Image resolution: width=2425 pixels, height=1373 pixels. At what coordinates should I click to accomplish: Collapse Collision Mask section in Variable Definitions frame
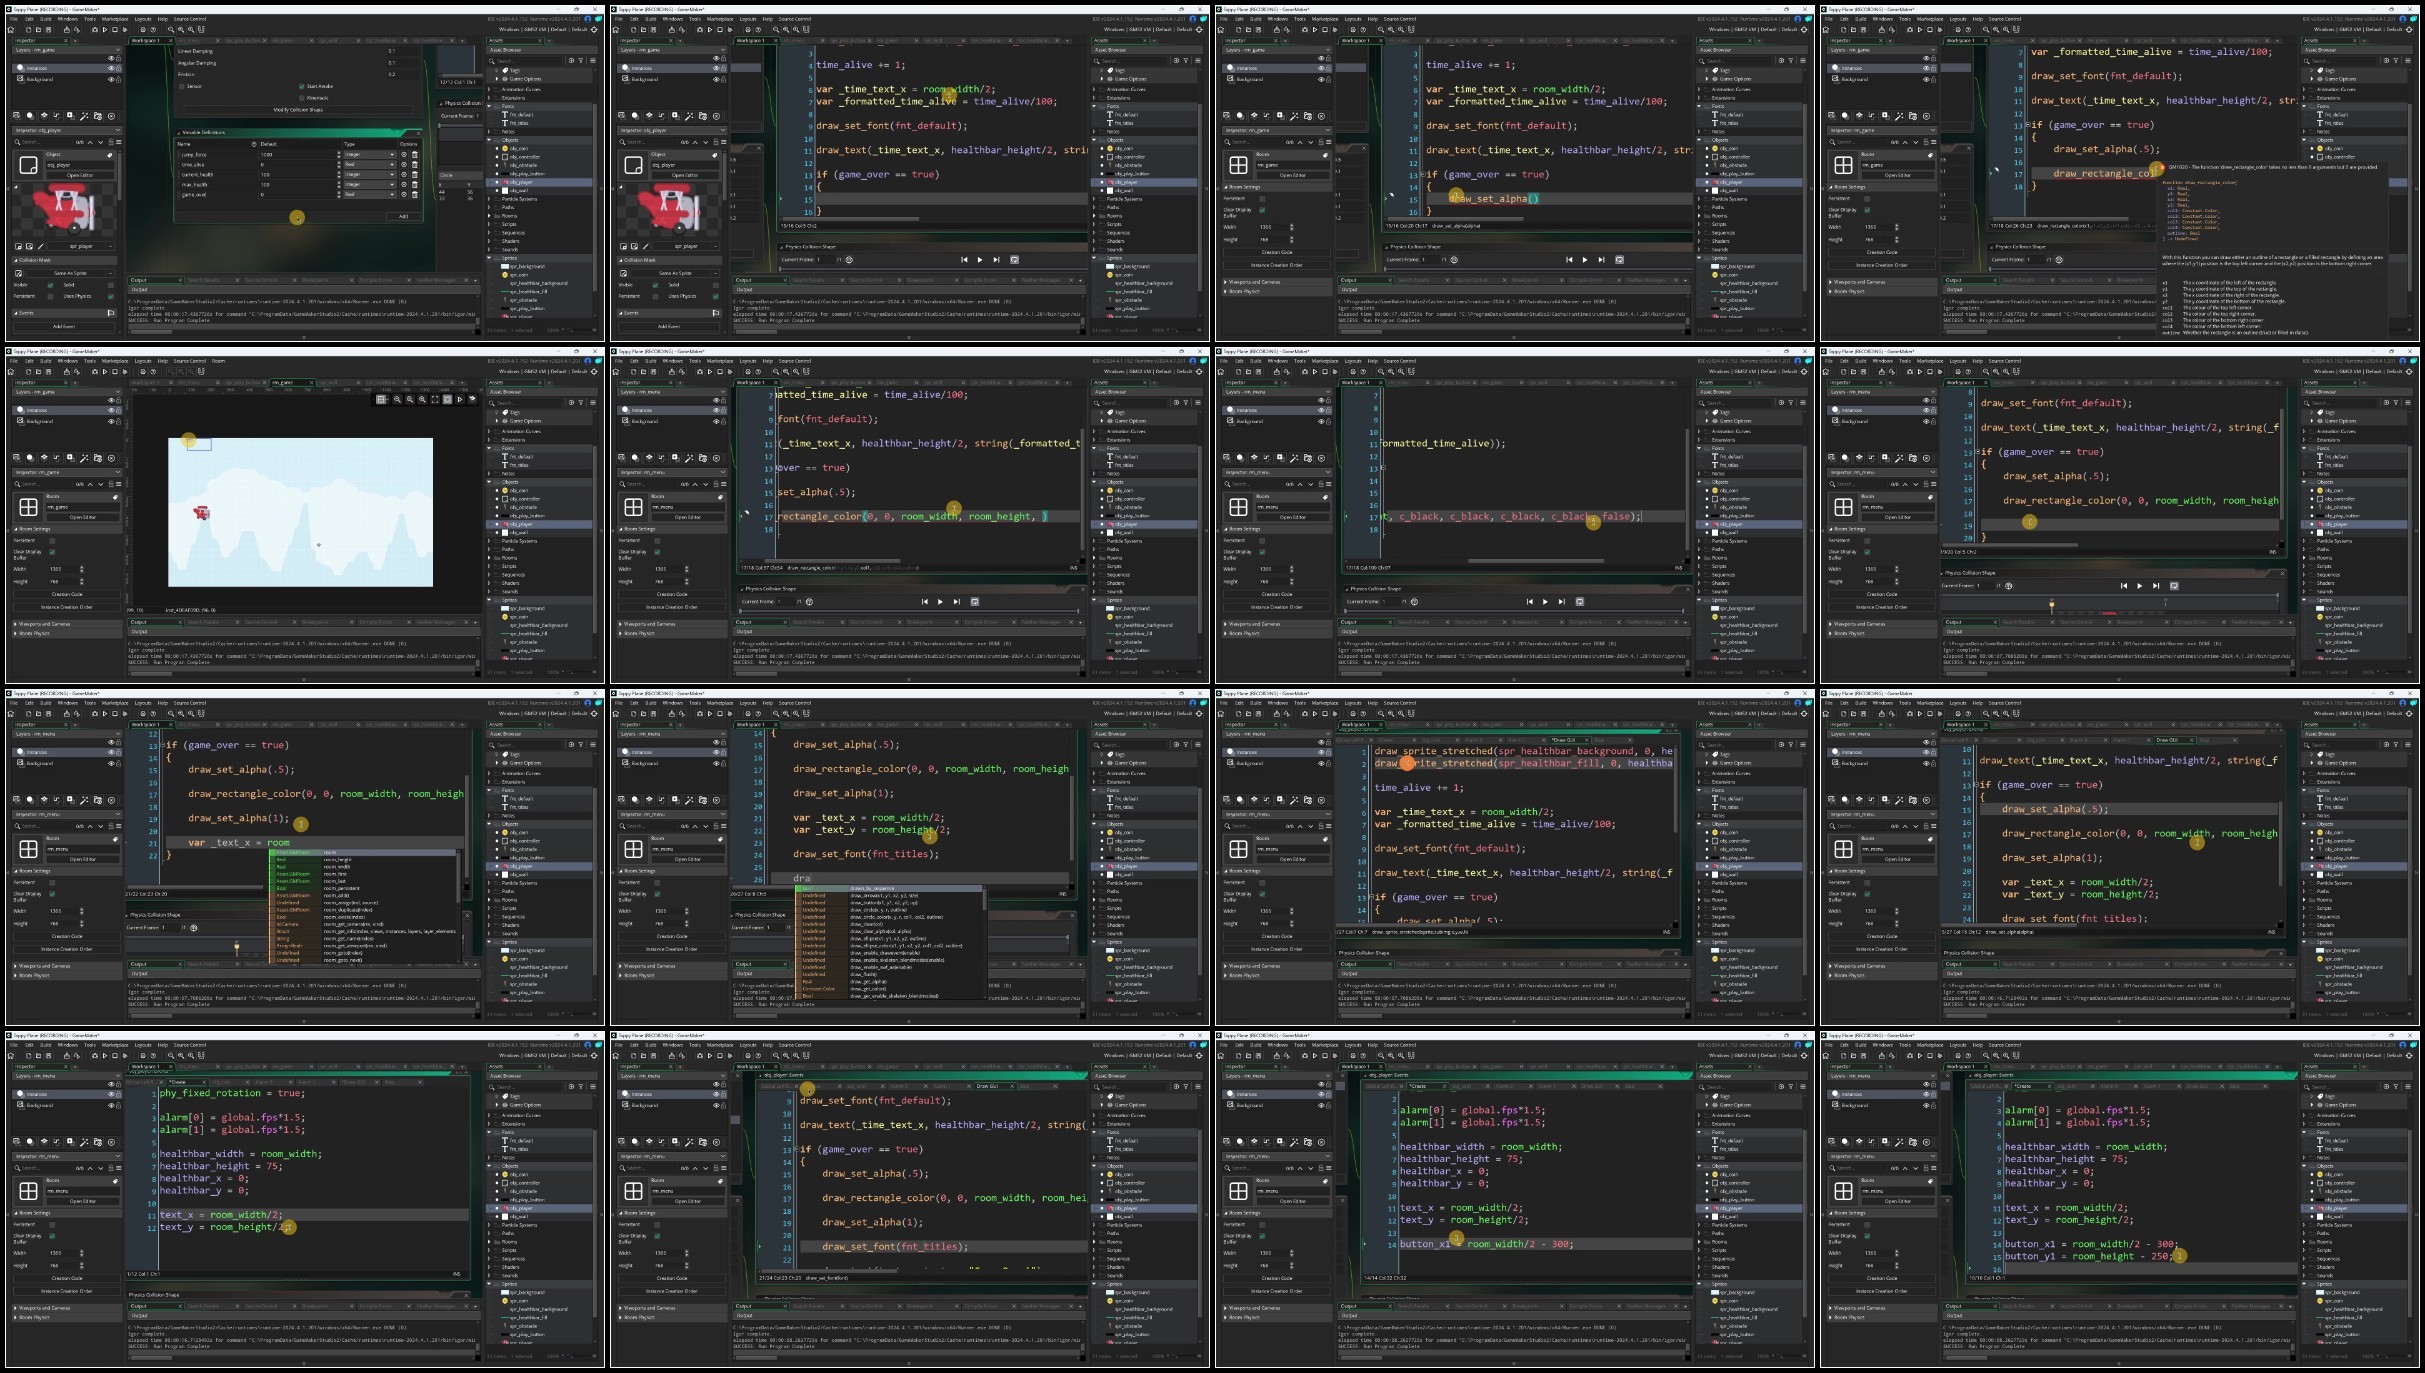(x=16, y=260)
